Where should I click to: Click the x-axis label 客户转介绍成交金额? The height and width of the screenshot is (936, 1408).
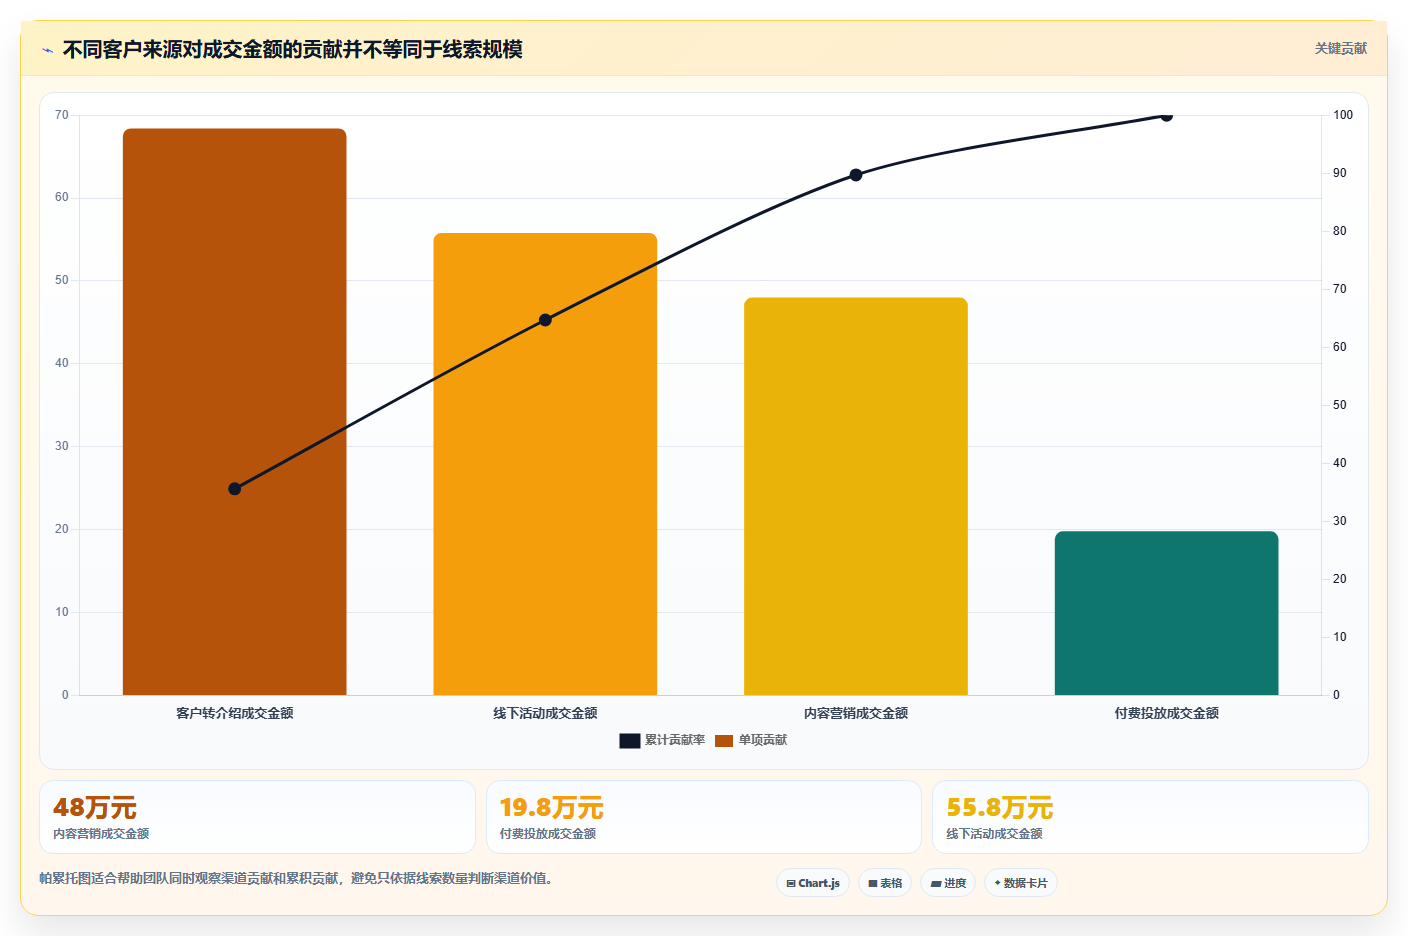coord(235,713)
